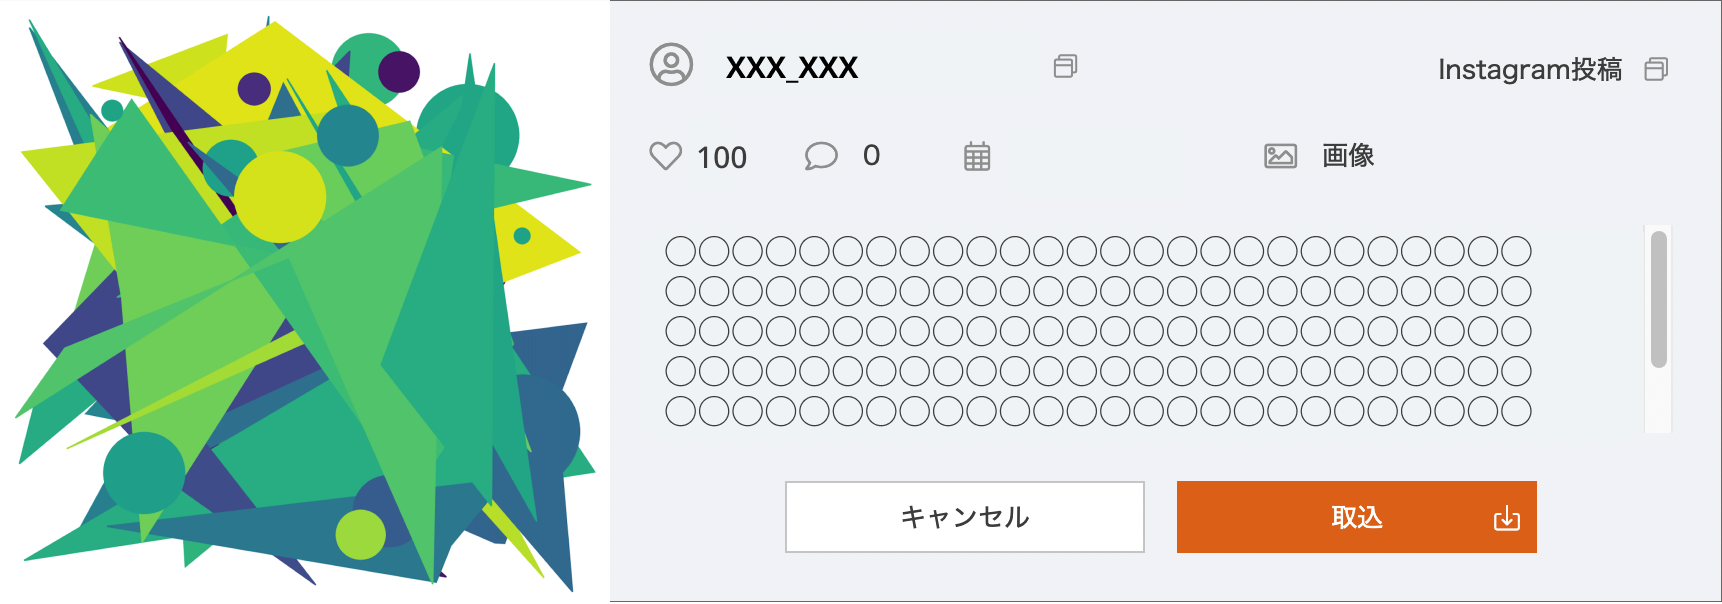Screen dimensions: 1722x604
Task: Click the comment count showing 0
Action: point(871,155)
